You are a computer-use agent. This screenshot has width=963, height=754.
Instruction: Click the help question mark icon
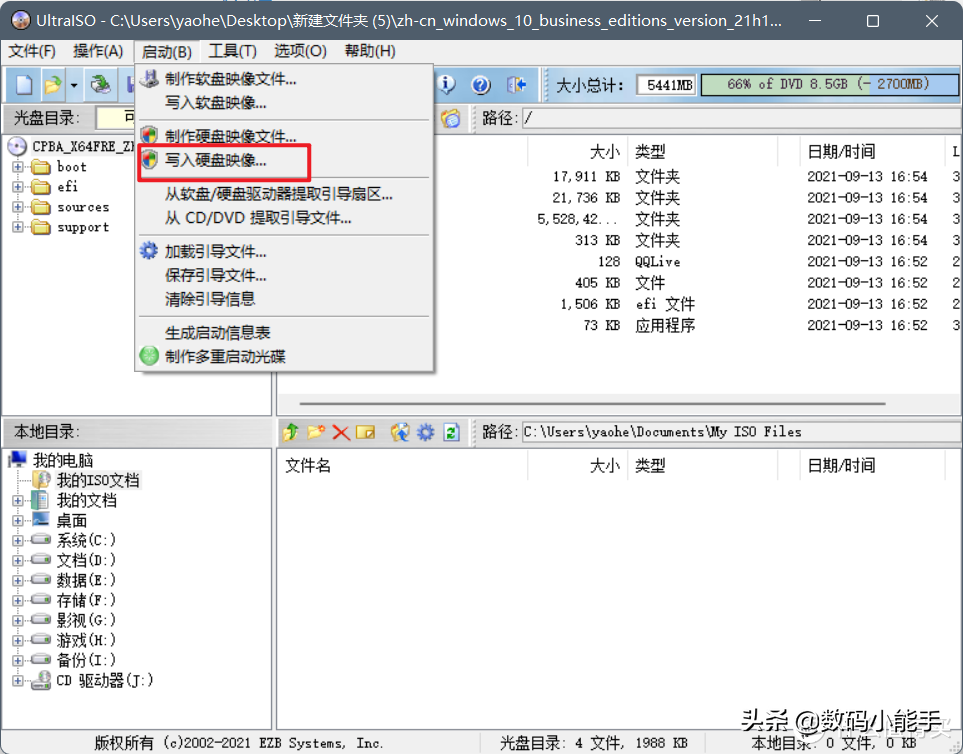coord(481,85)
